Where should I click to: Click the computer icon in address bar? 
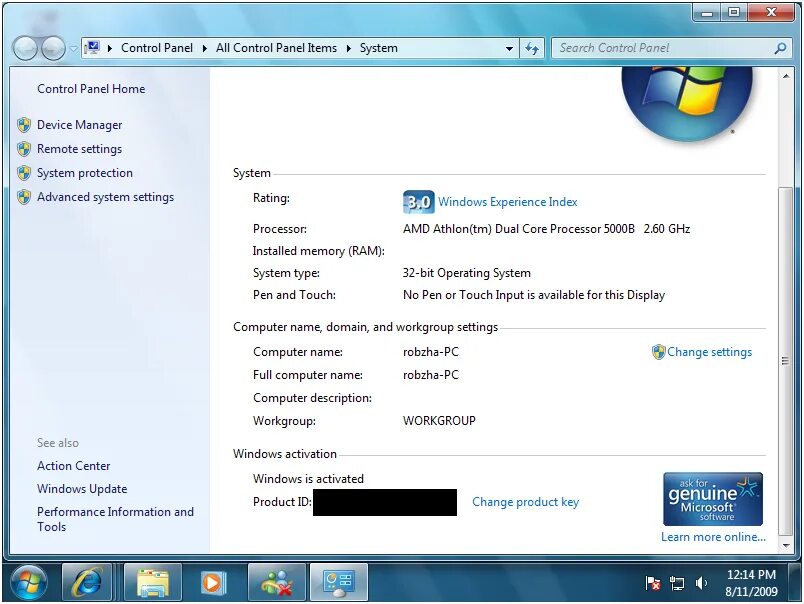(x=92, y=48)
